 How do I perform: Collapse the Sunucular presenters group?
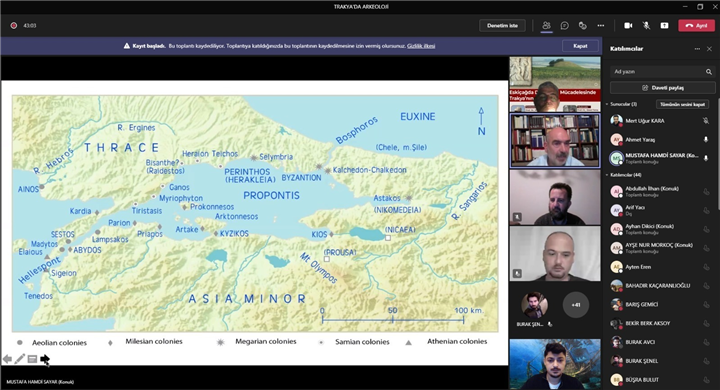[607, 104]
